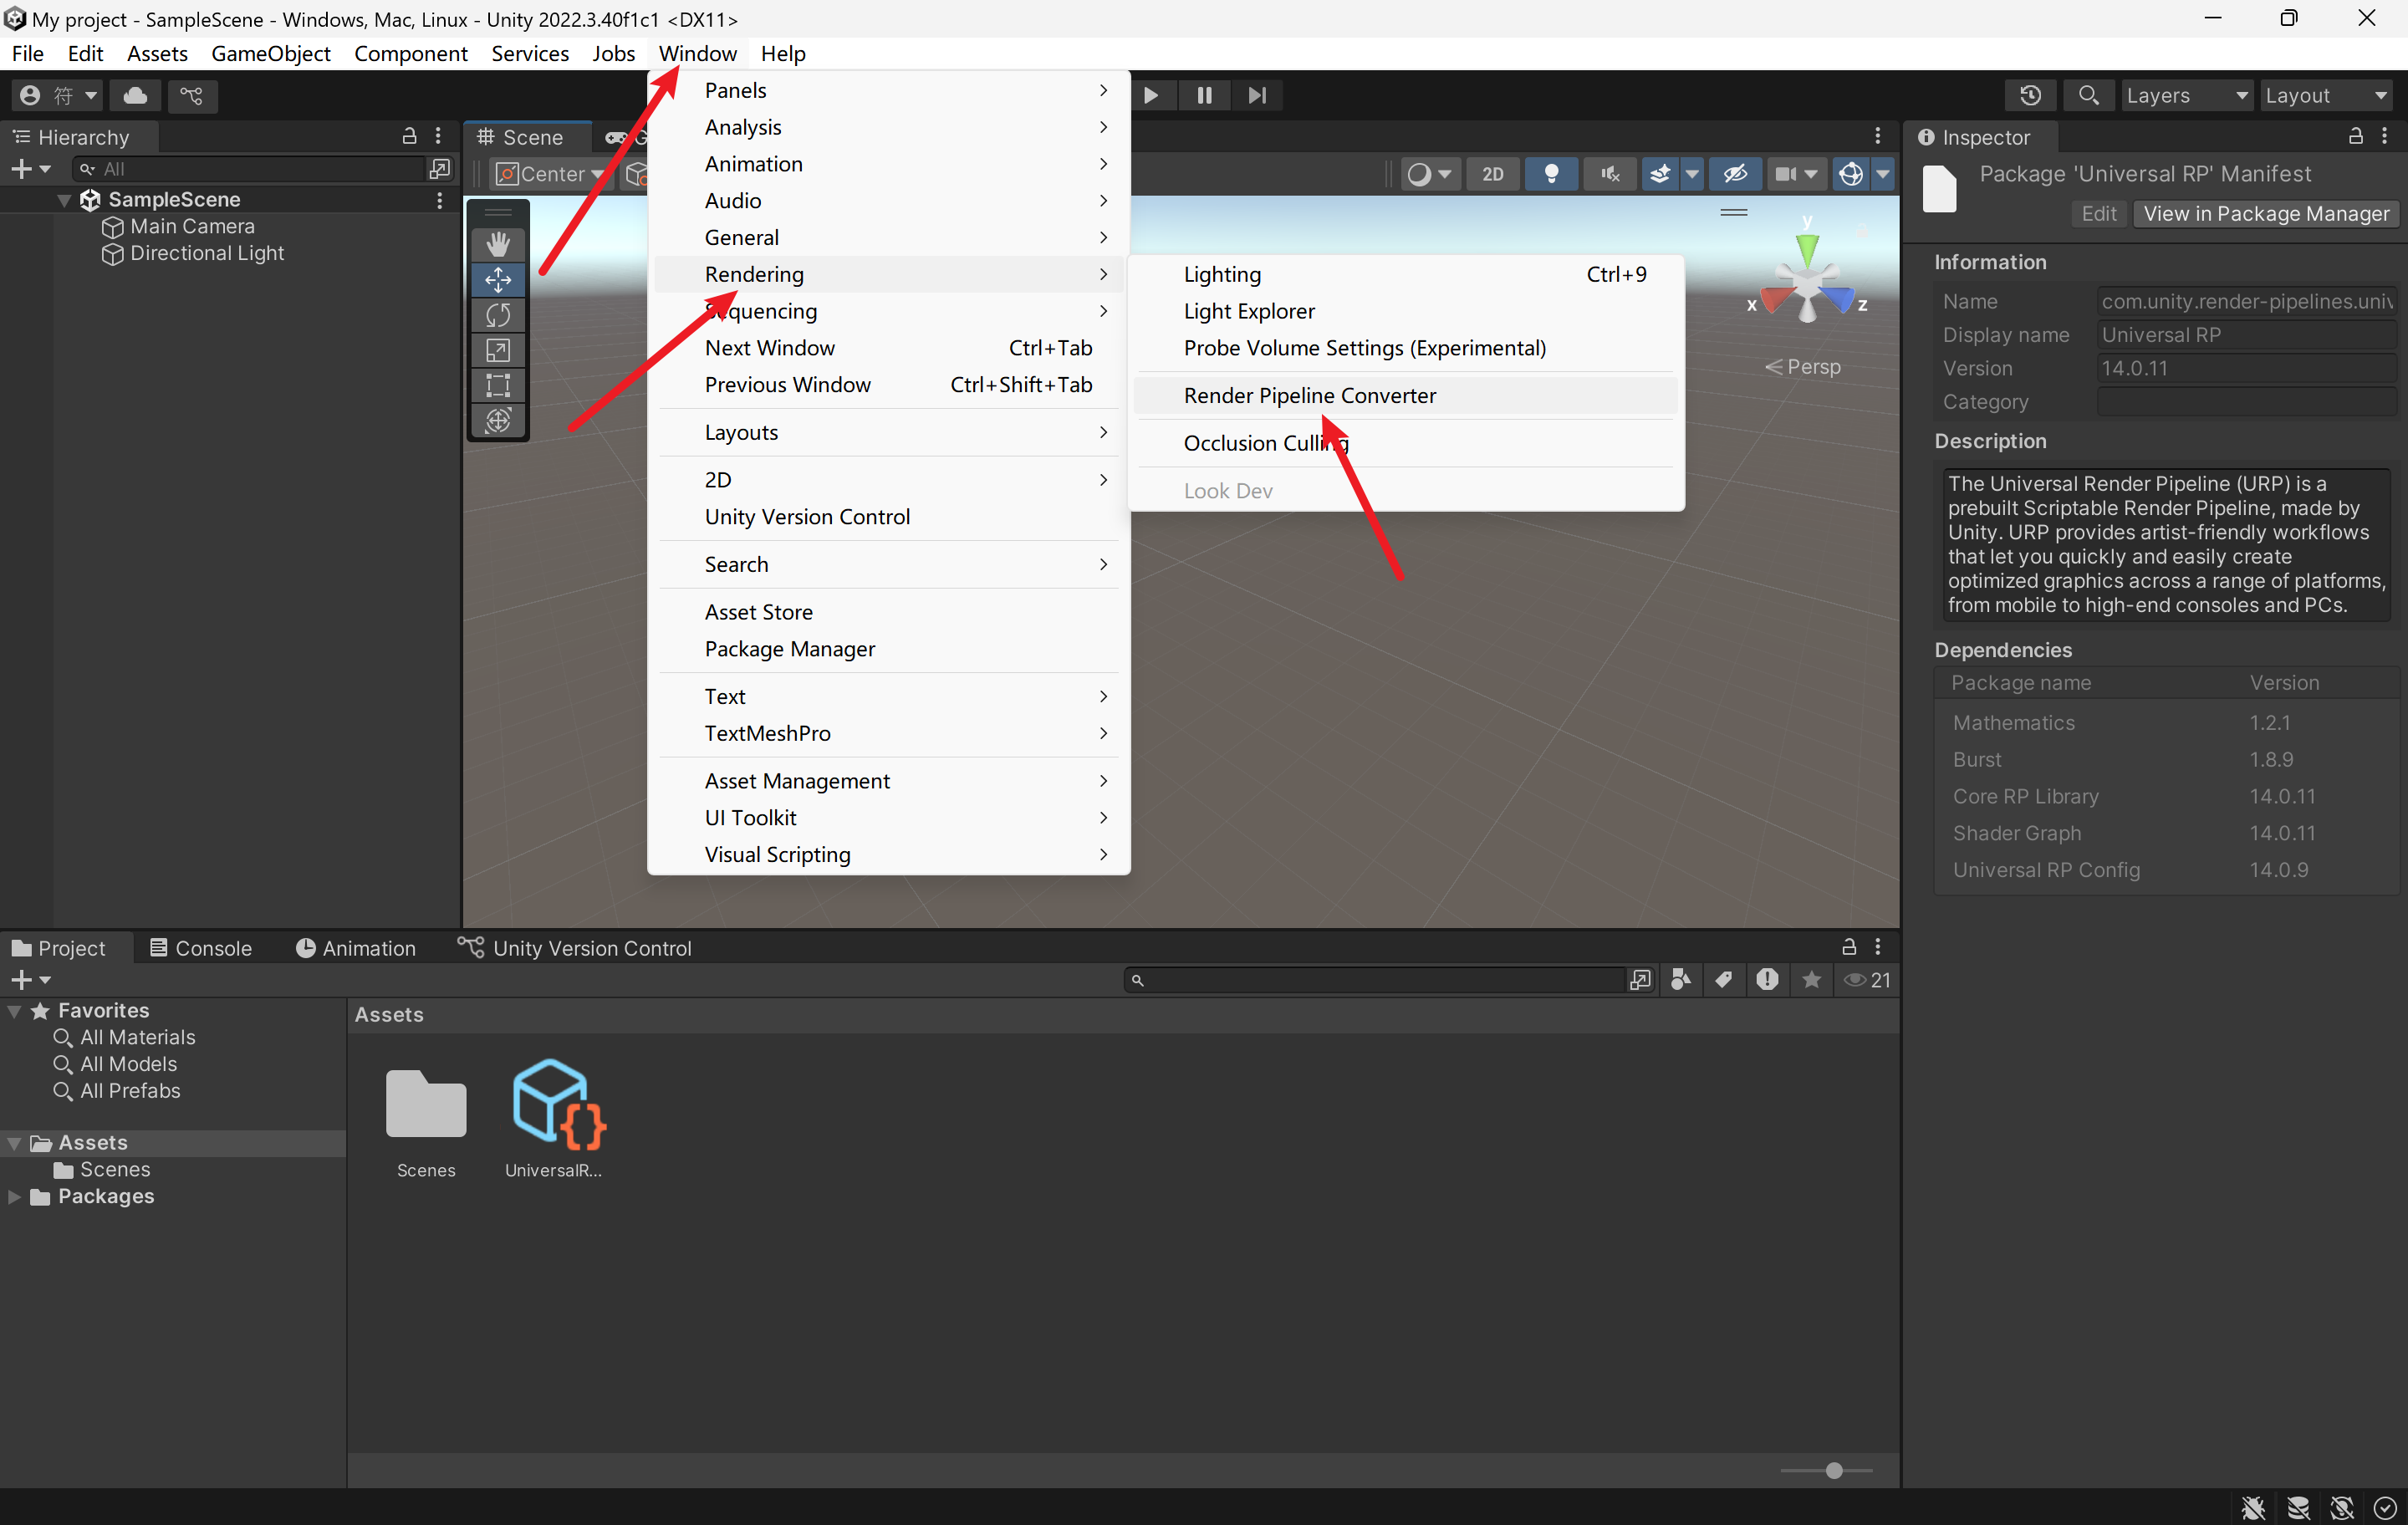Viewport: 2408px width, 1525px height.
Task: Toggle scene audio mute
Action: tap(1610, 174)
